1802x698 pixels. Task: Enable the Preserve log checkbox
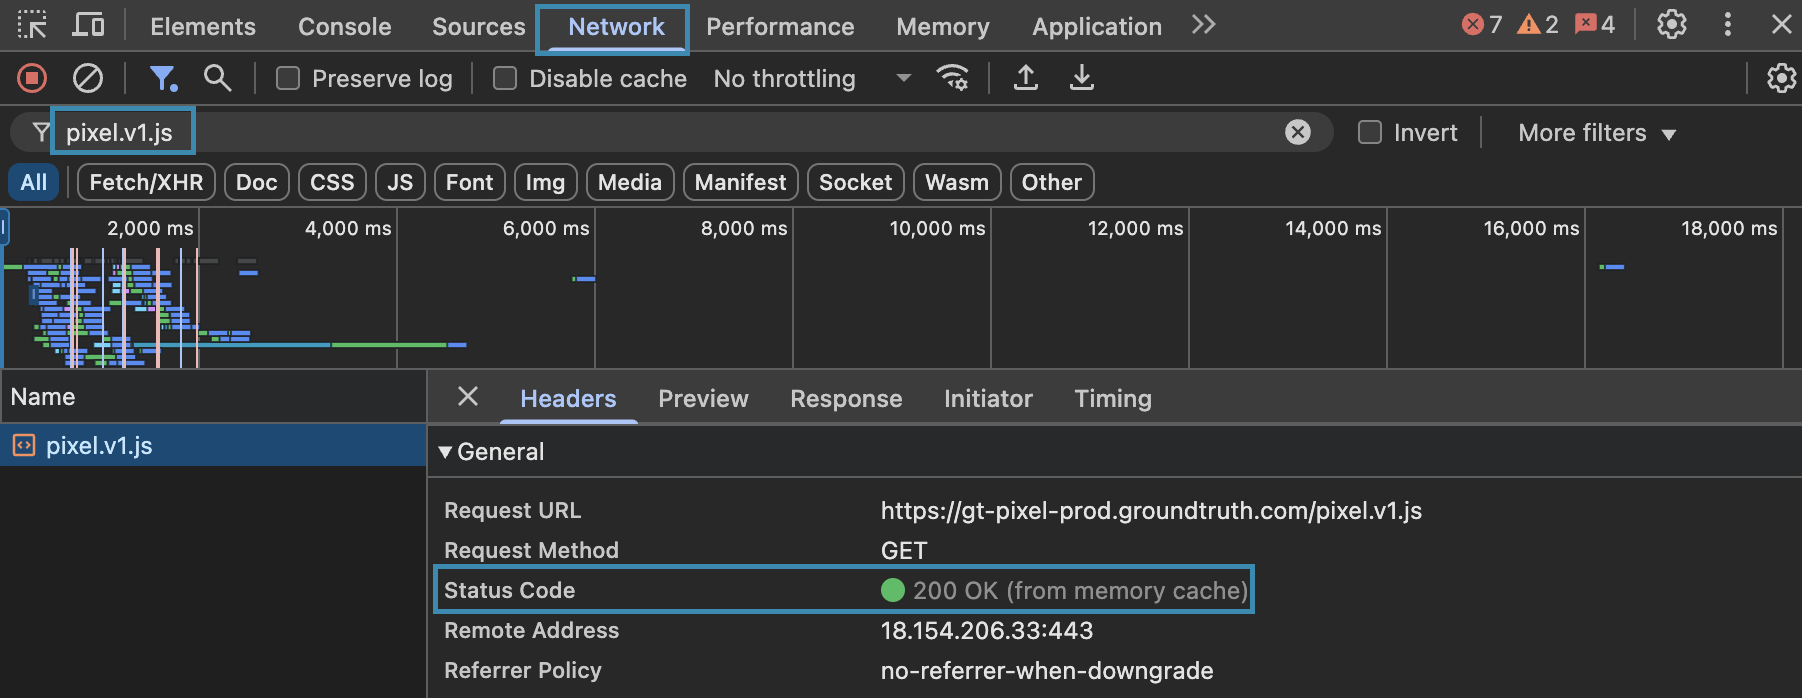pyautogui.click(x=288, y=79)
